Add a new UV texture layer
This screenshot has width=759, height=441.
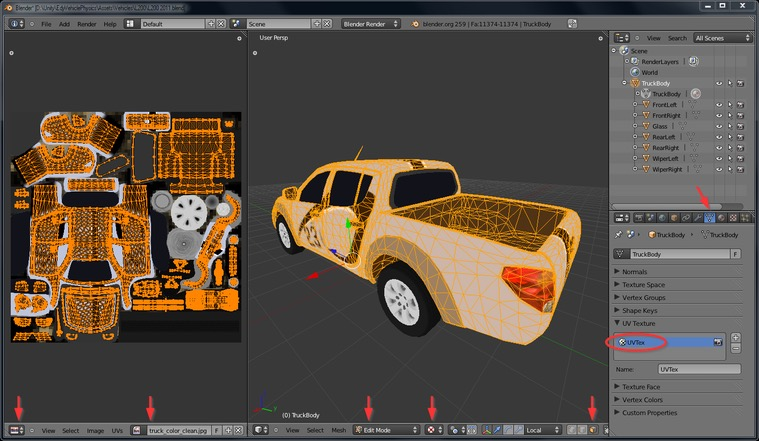pyautogui.click(x=736, y=337)
